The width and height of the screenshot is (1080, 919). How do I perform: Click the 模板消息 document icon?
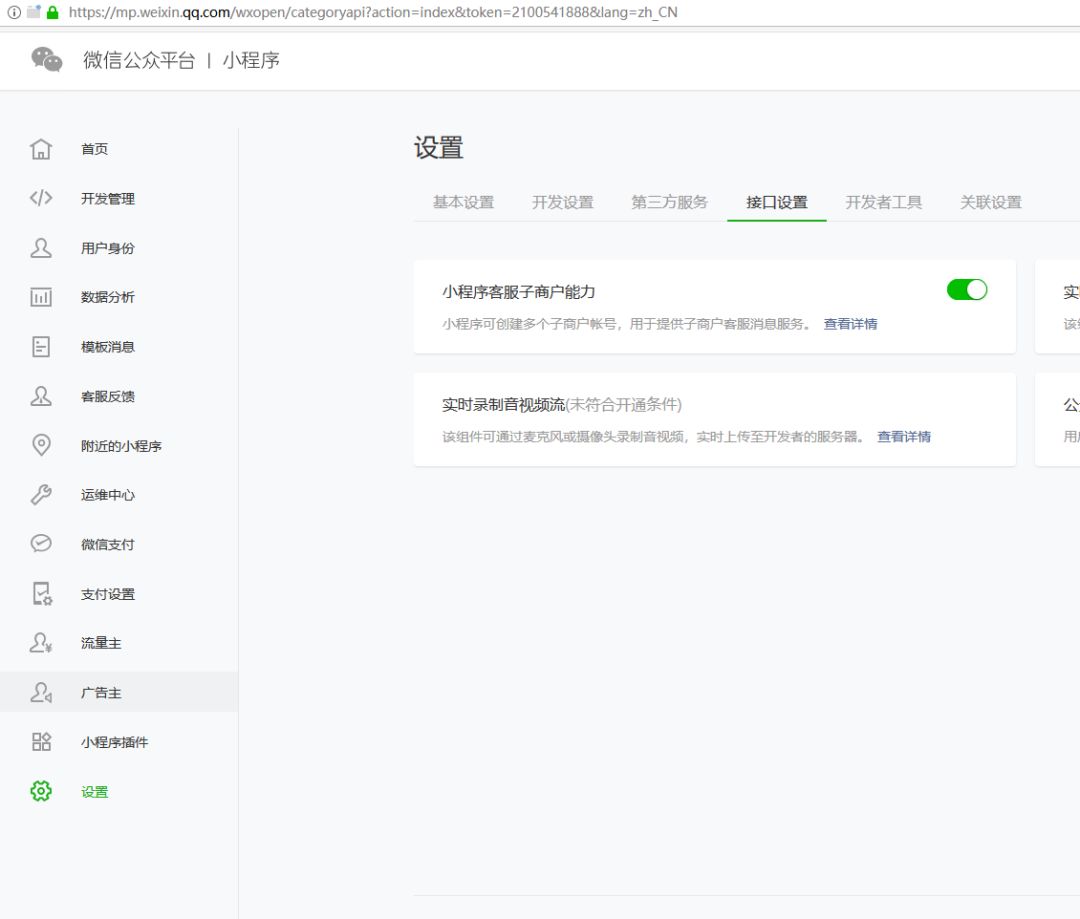click(x=41, y=347)
